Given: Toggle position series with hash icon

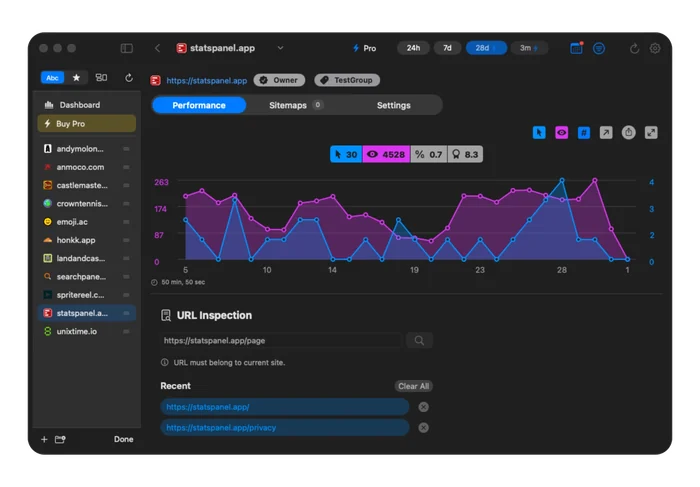Looking at the screenshot, I should coord(584,133).
